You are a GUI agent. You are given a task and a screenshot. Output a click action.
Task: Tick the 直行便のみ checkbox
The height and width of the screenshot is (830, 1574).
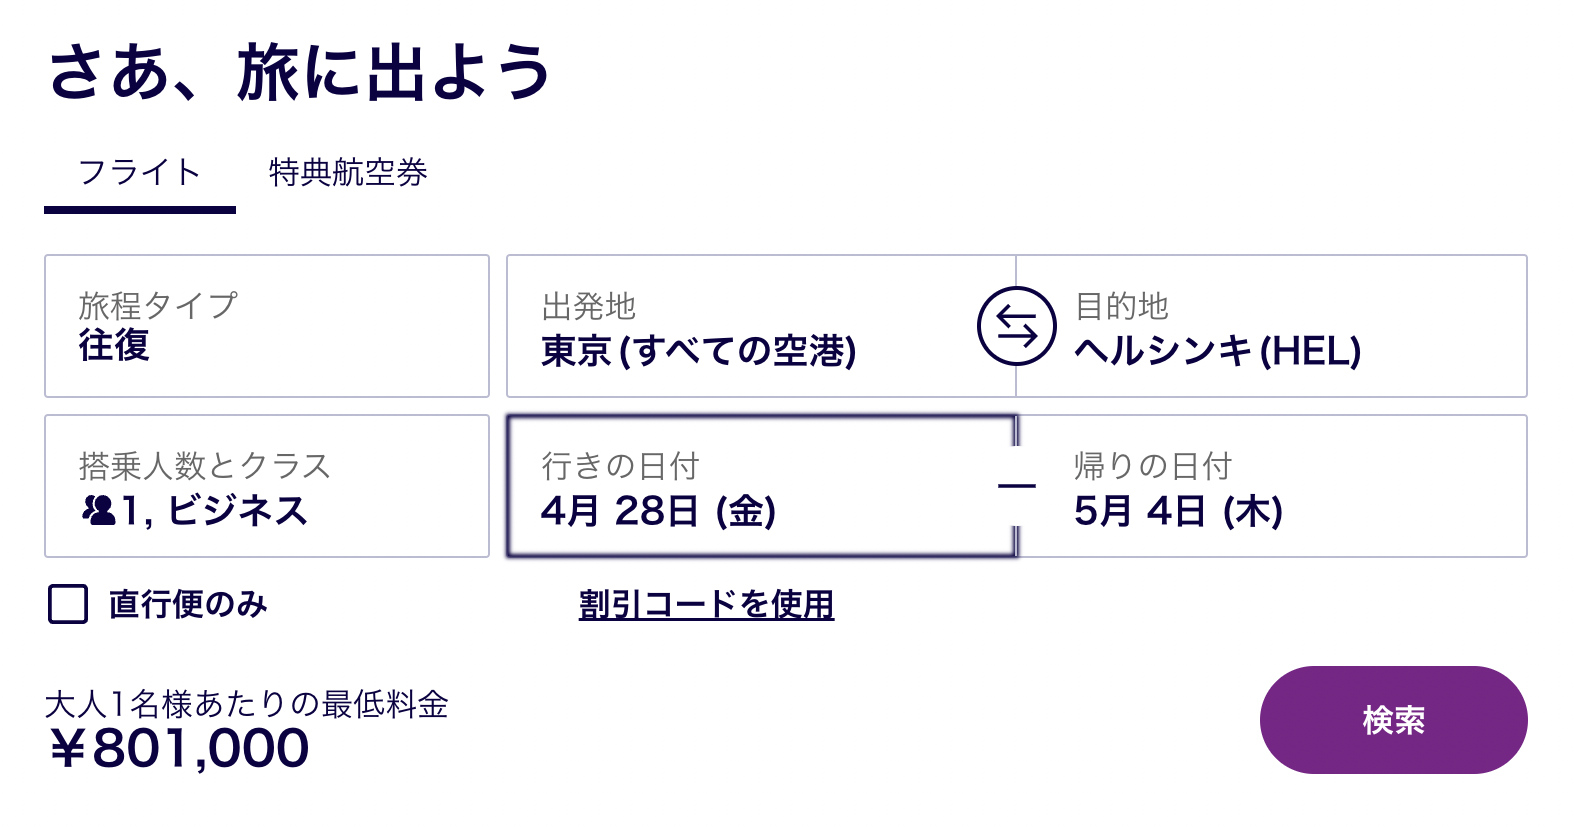[x=68, y=604]
